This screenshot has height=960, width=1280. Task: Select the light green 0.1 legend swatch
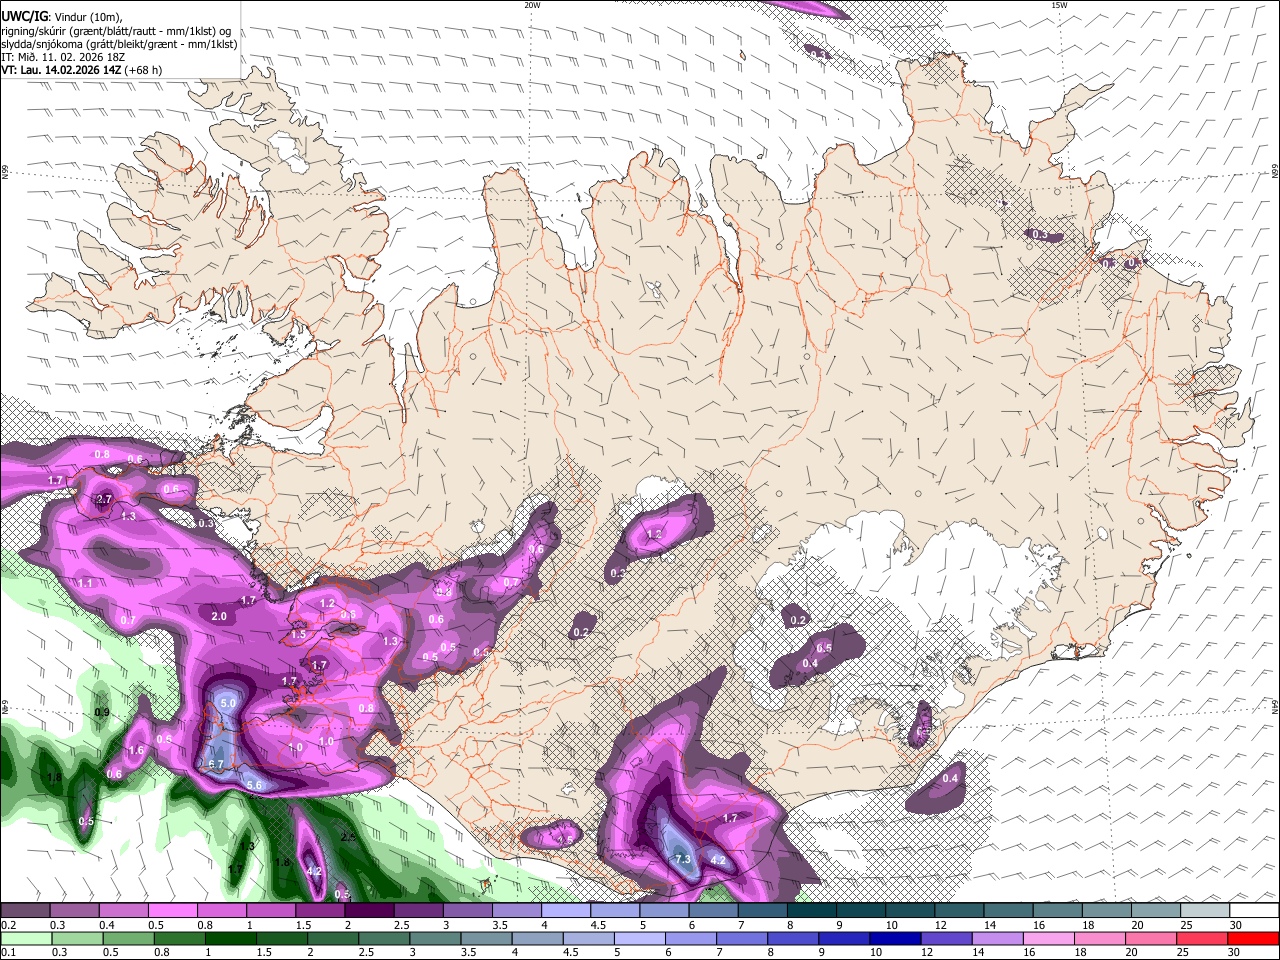[26, 938]
